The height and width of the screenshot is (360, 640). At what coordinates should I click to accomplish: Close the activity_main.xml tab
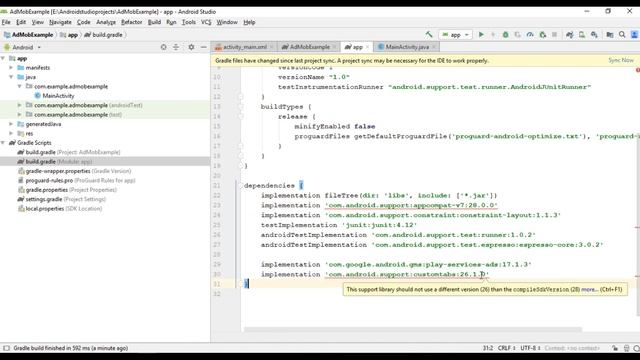tap(271, 47)
